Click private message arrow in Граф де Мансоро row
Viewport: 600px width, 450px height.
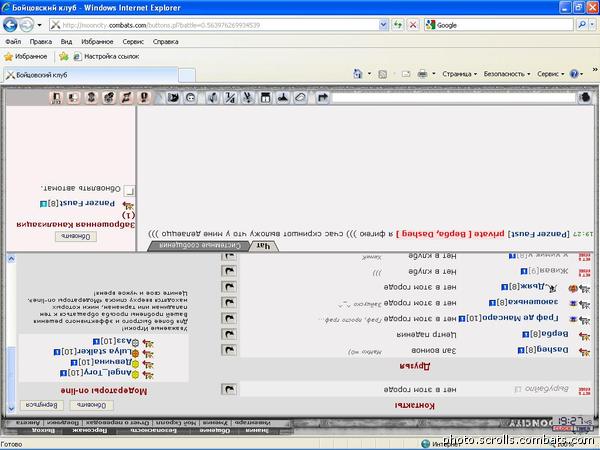click(229, 319)
